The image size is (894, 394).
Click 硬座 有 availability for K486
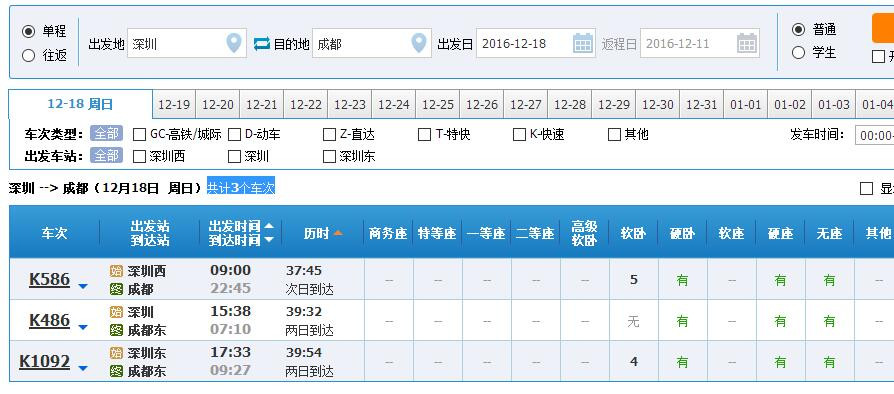point(781,321)
